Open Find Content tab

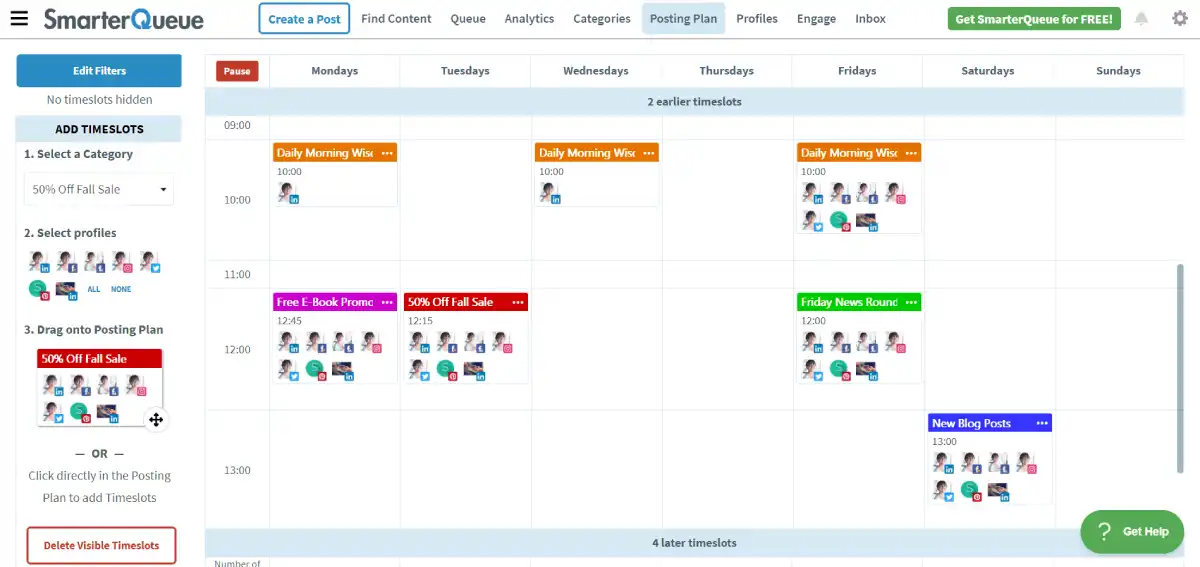click(396, 19)
